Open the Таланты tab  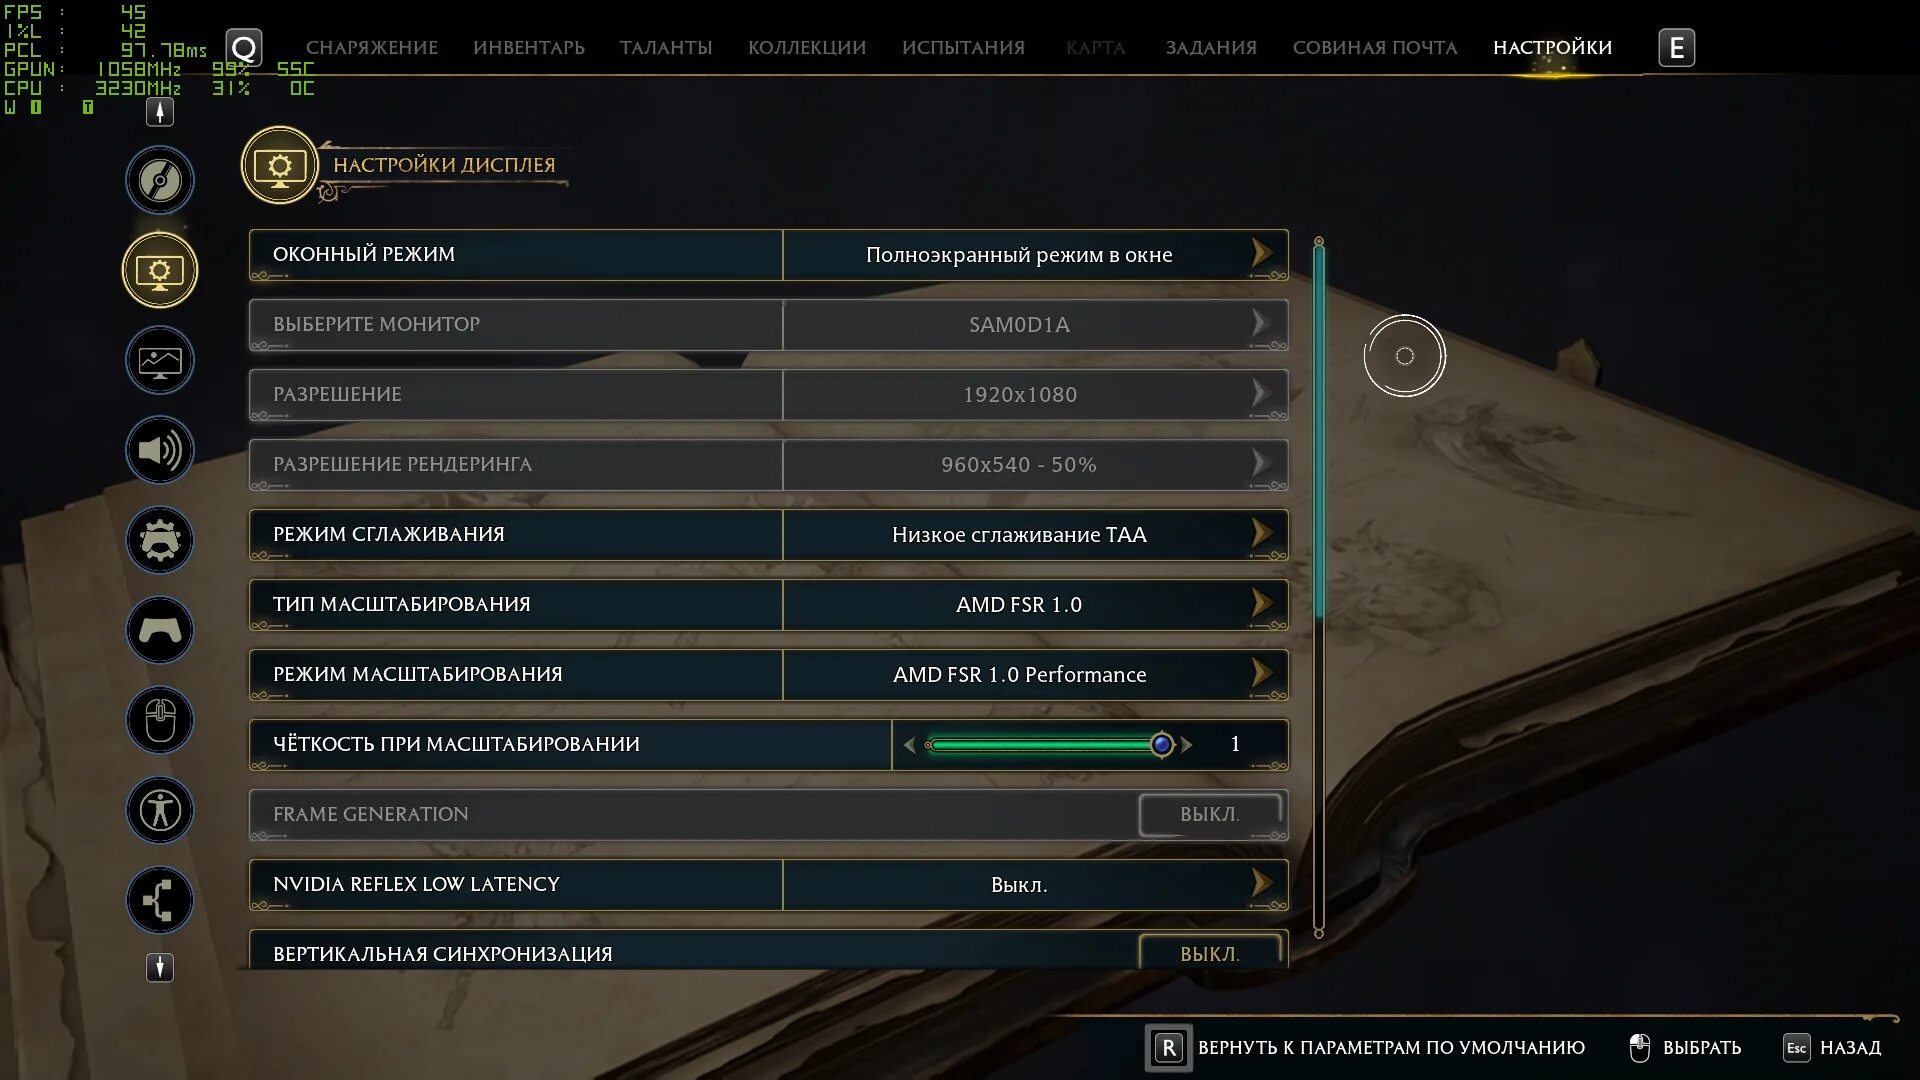click(x=666, y=48)
